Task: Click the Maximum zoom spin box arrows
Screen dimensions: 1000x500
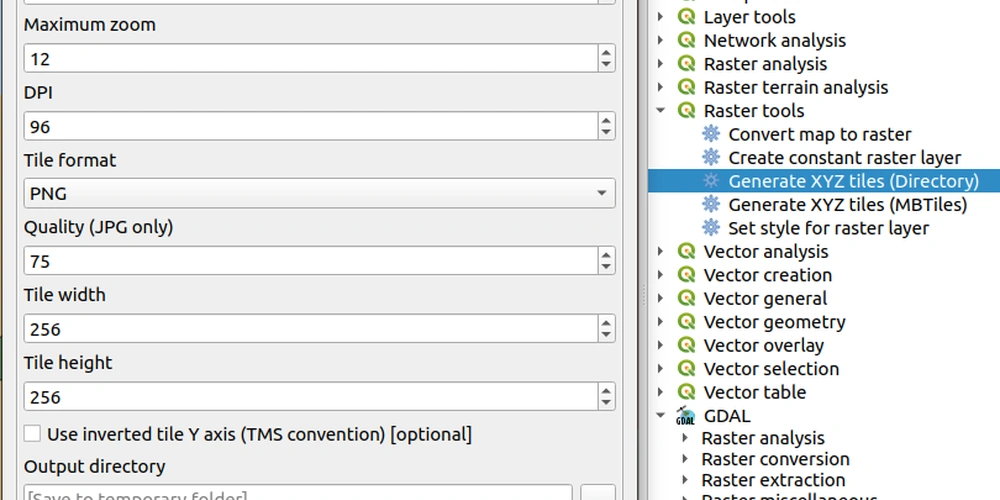Action: pyautogui.click(x=606, y=59)
